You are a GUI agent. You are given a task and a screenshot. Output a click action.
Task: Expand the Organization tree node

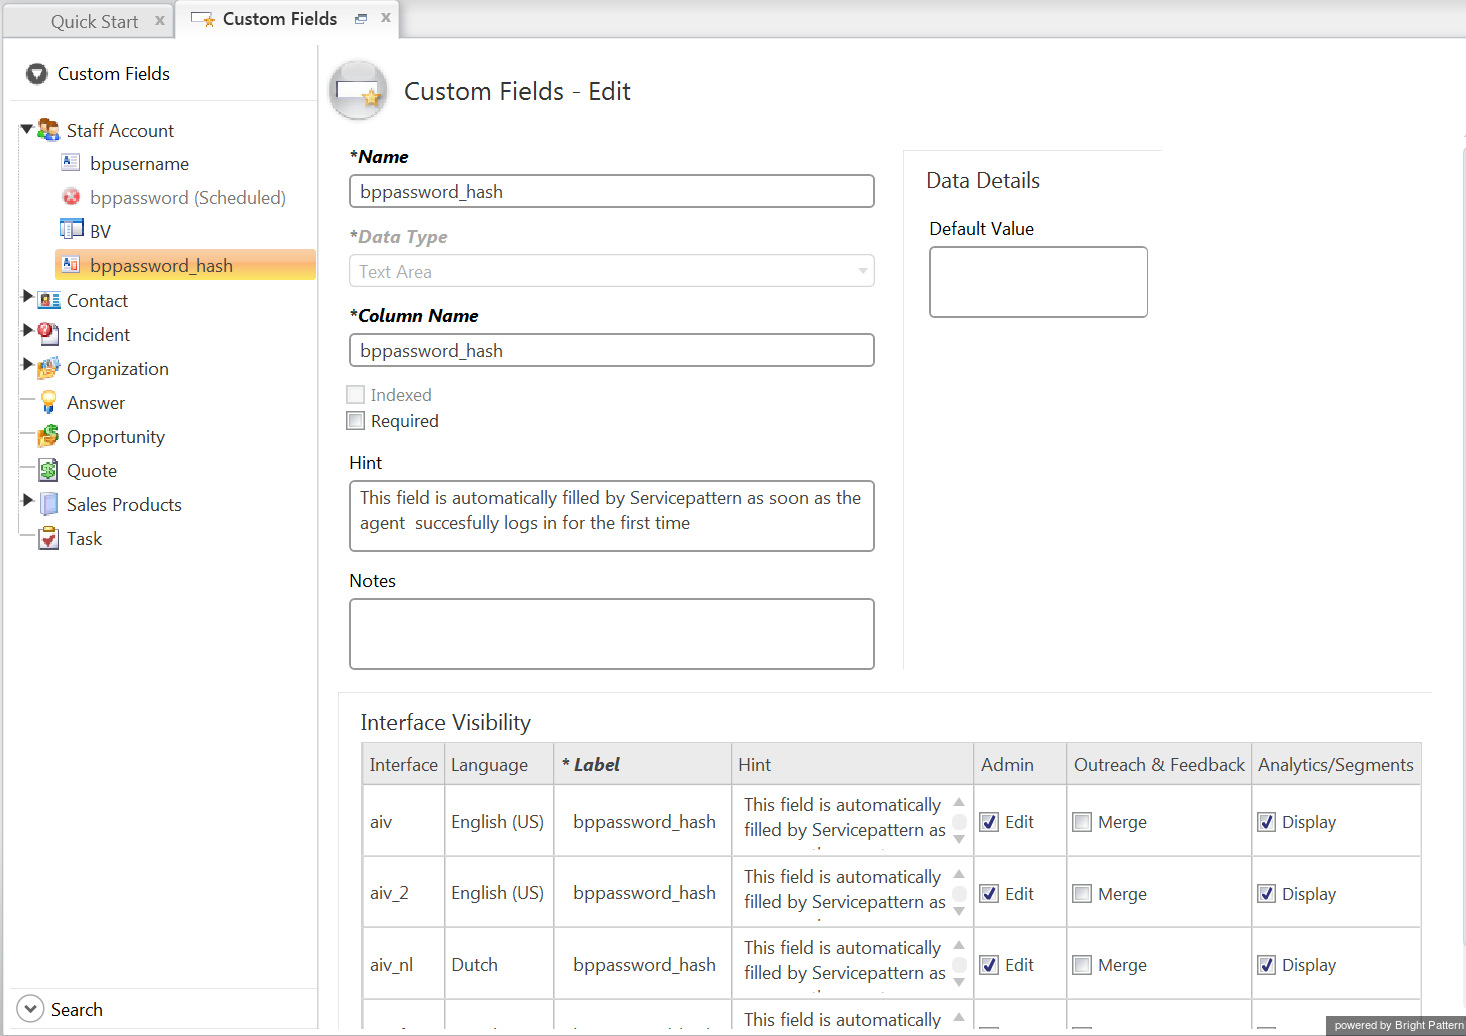point(28,364)
